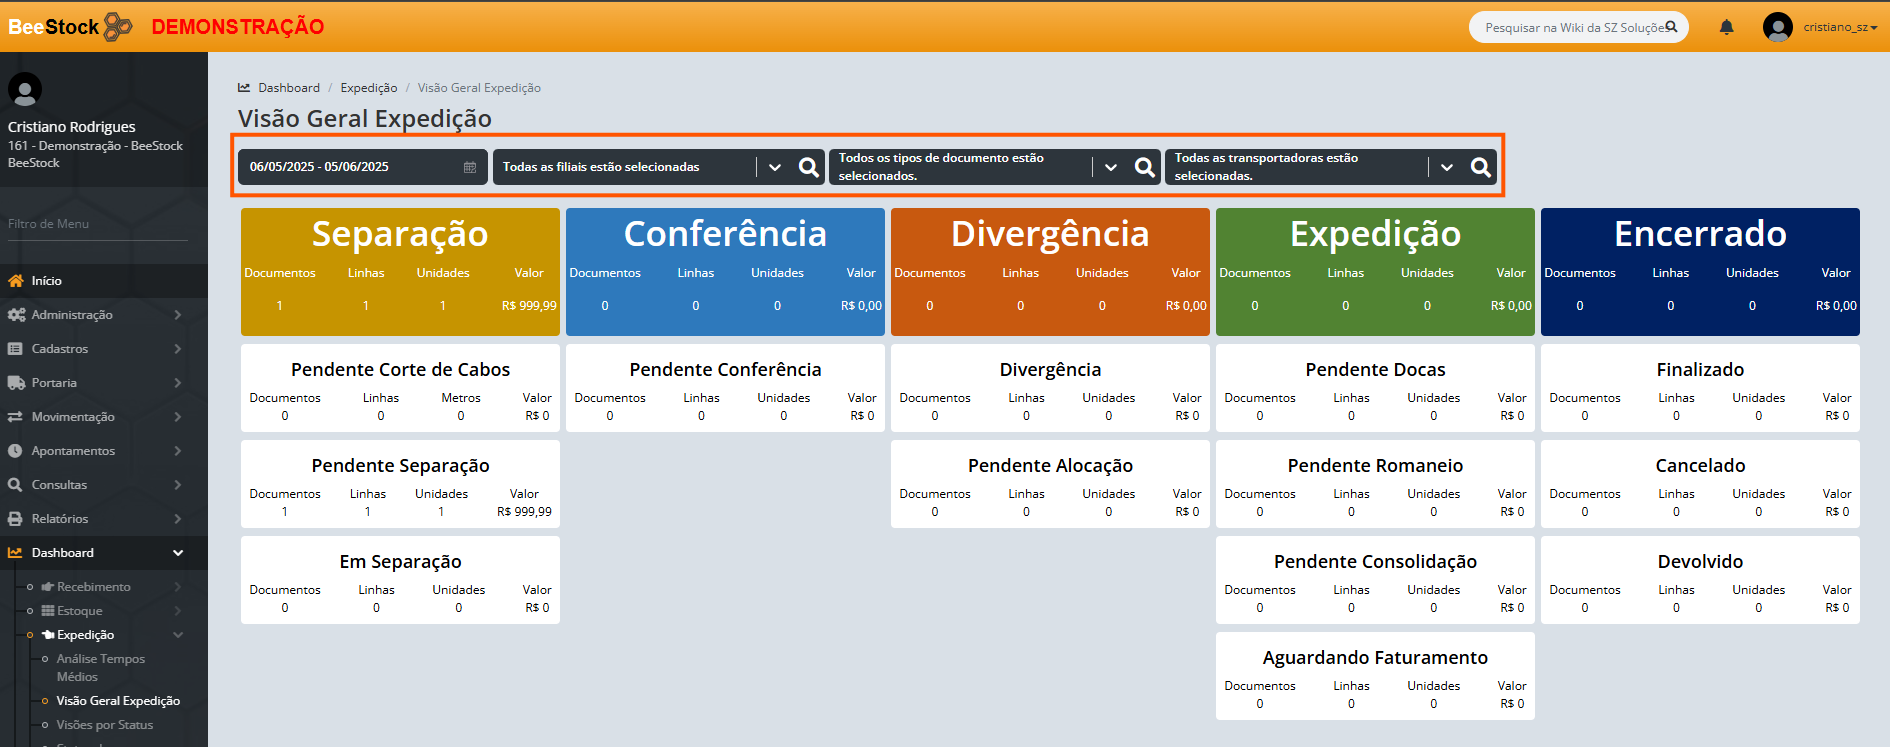Click the search magnifier in the transportadoras filter
The image size is (1890, 747).
click(1480, 167)
